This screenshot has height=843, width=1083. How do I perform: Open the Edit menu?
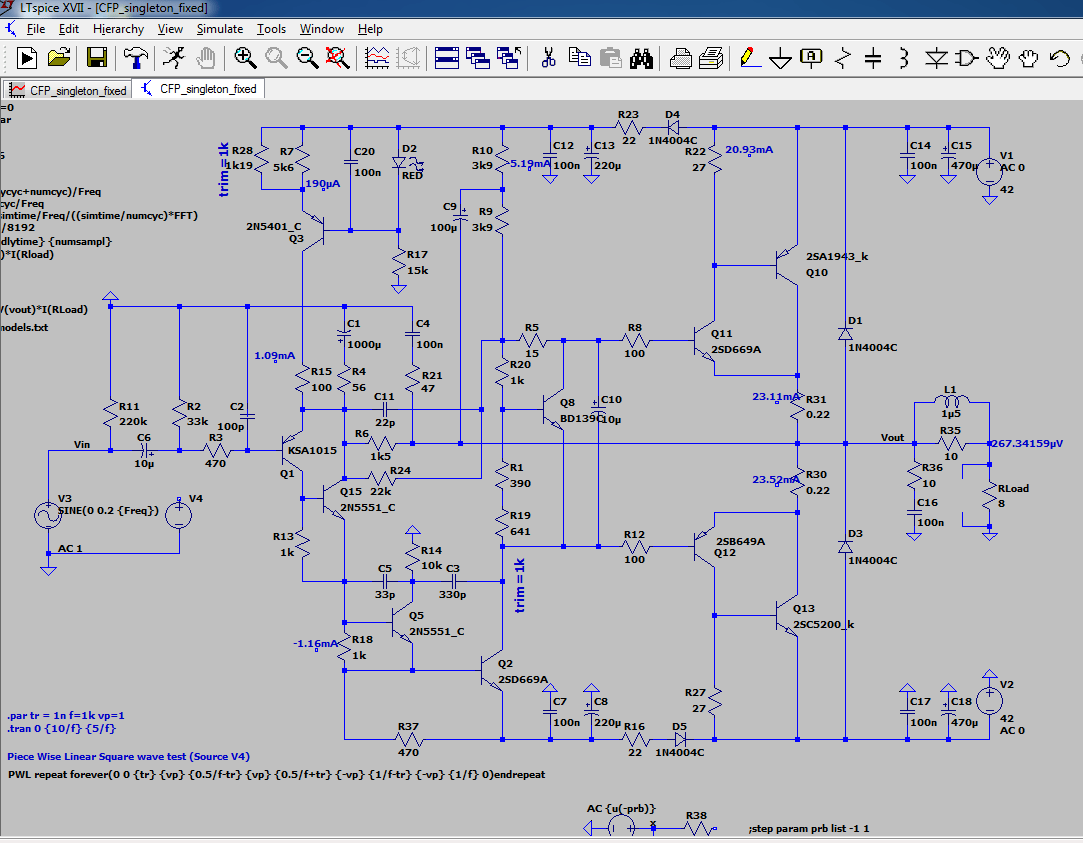tap(68, 29)
